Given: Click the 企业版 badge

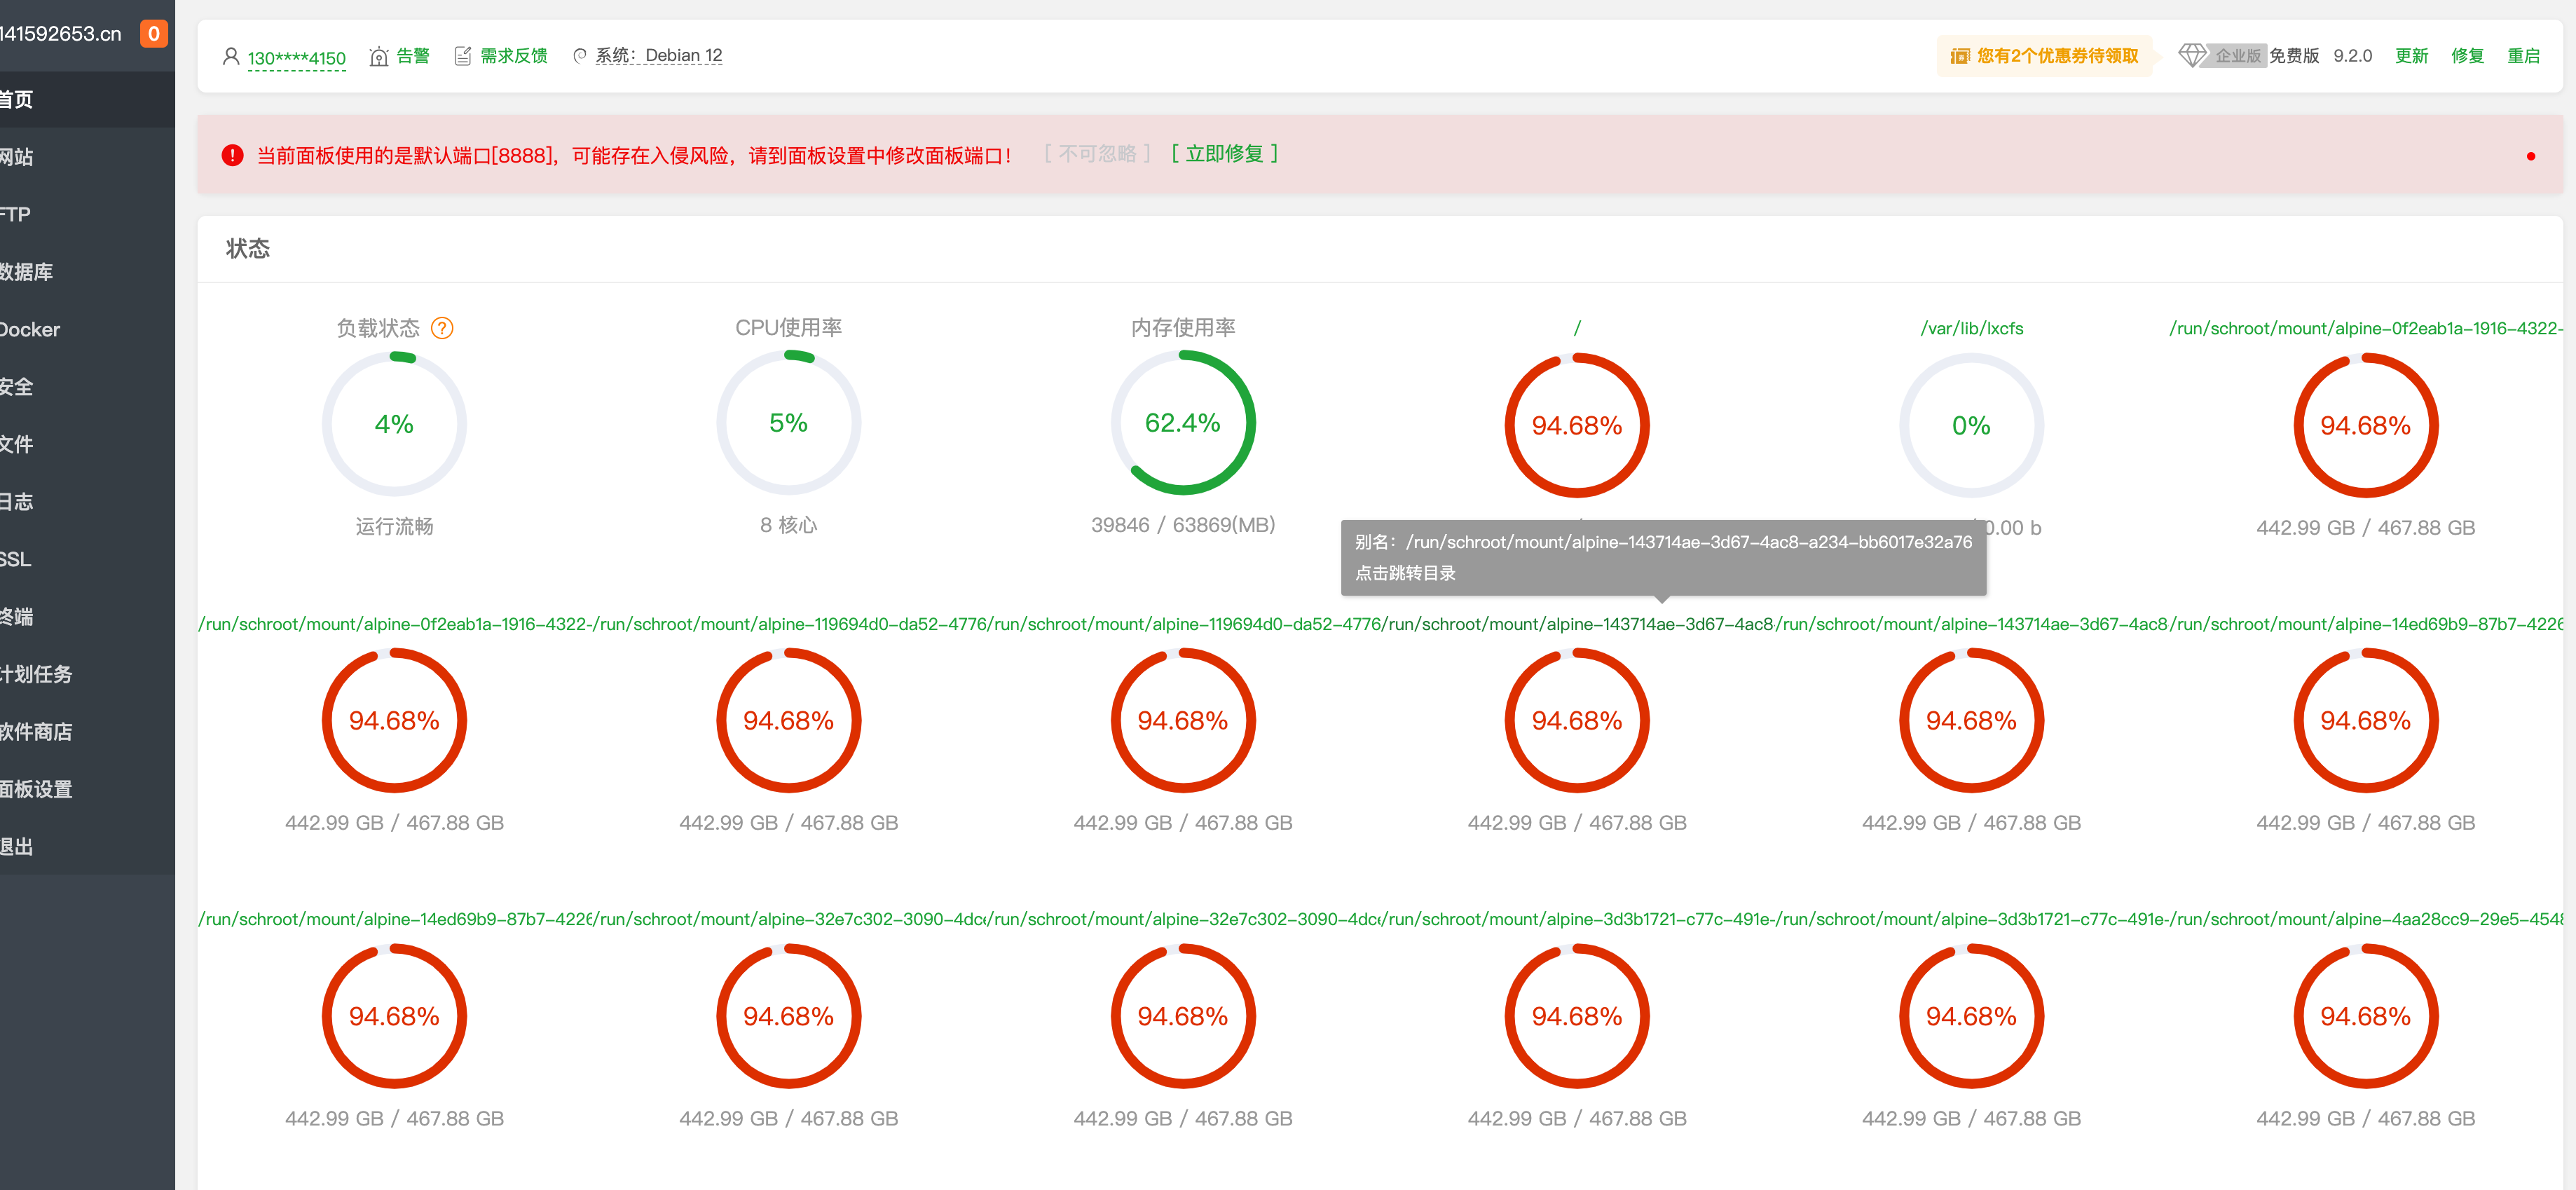Looking at the screenshot, I should pos(2238,56).
